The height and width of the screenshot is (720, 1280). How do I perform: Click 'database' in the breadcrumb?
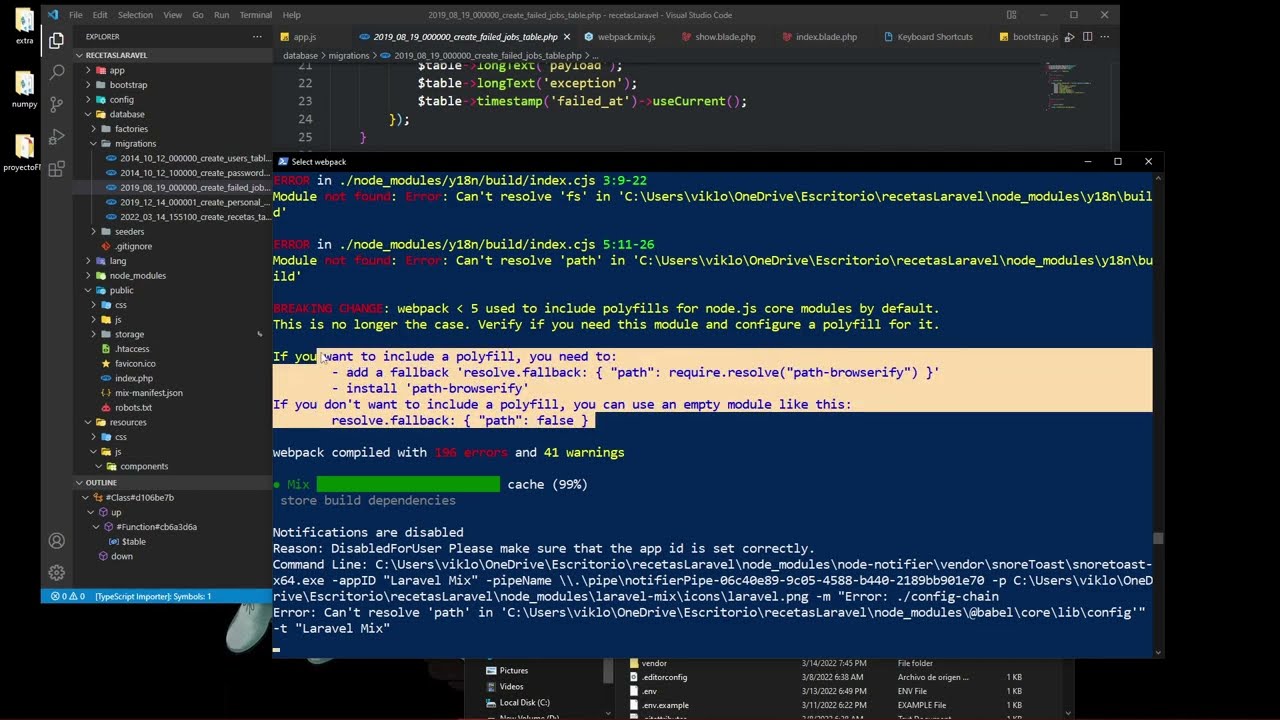coord(300,56)
